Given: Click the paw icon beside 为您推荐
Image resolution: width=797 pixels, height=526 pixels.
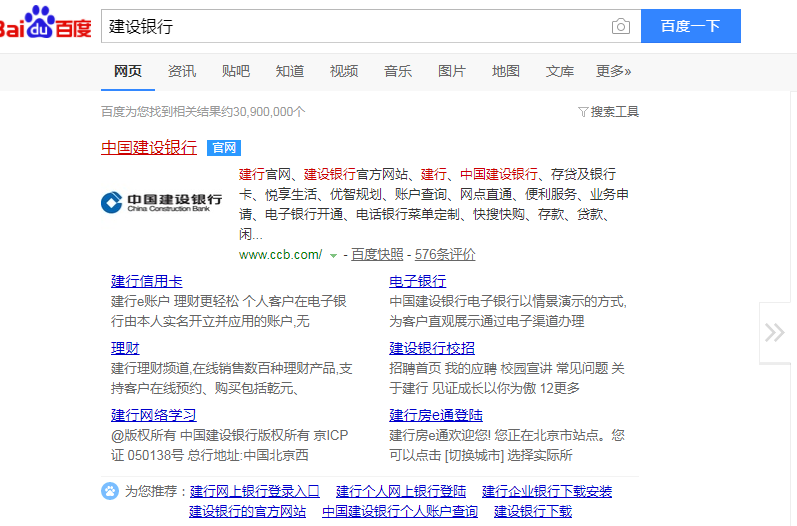Looking at the screenshot, I should click(x=110, y=491).
